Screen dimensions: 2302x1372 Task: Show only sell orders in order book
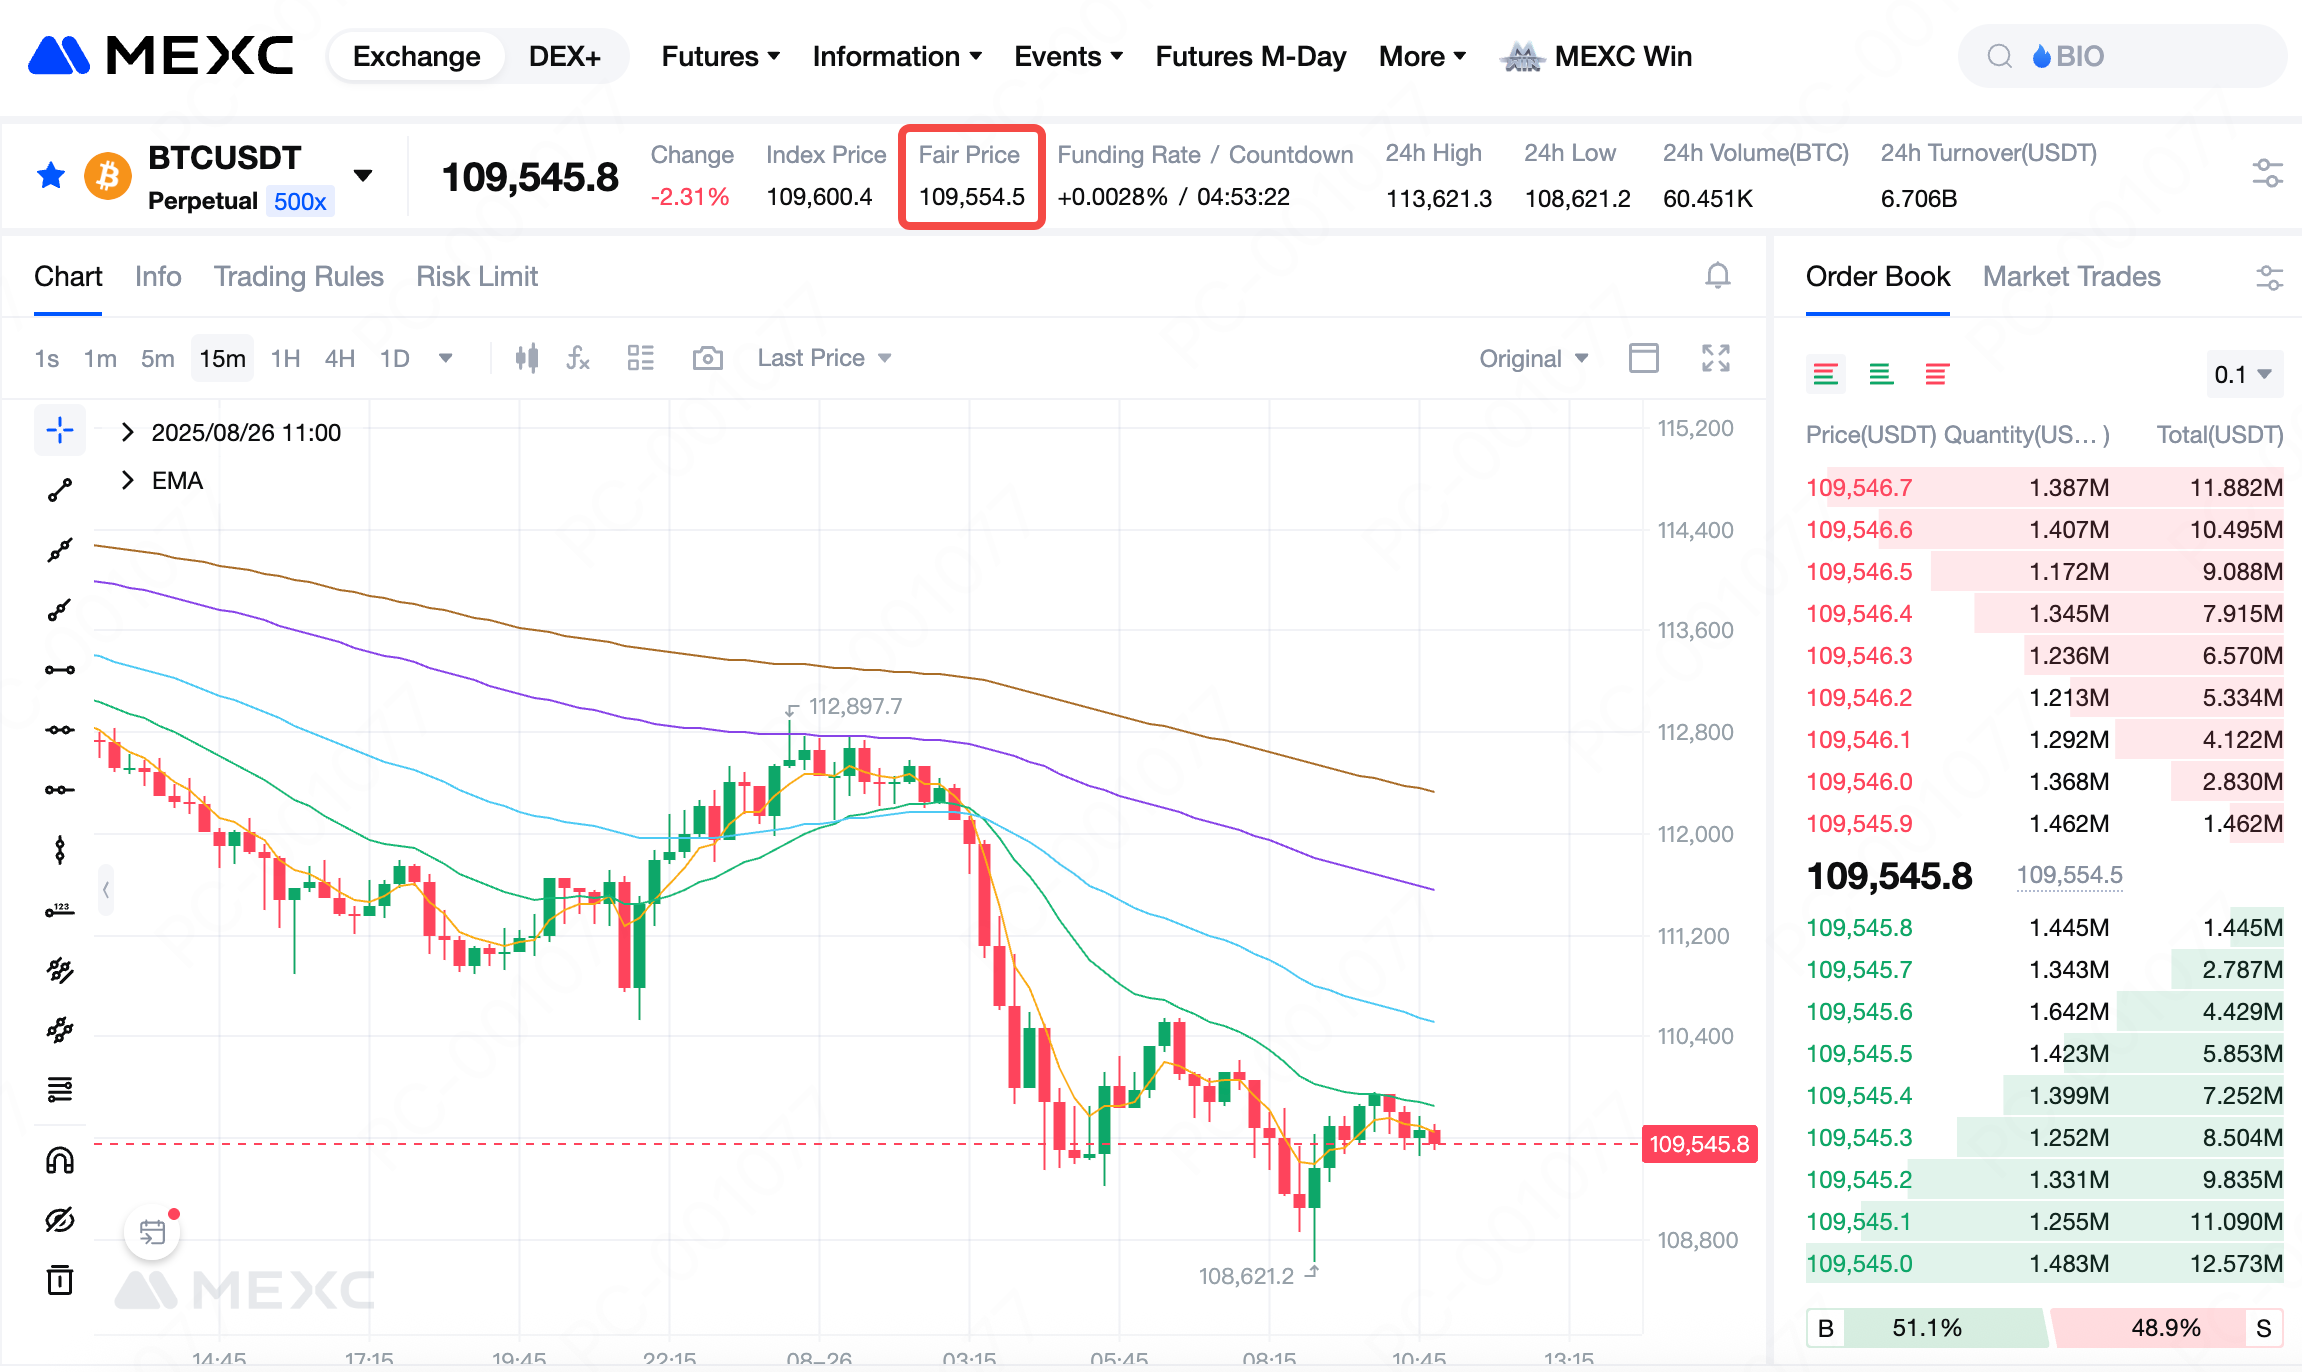click(x=1937, y=375)
